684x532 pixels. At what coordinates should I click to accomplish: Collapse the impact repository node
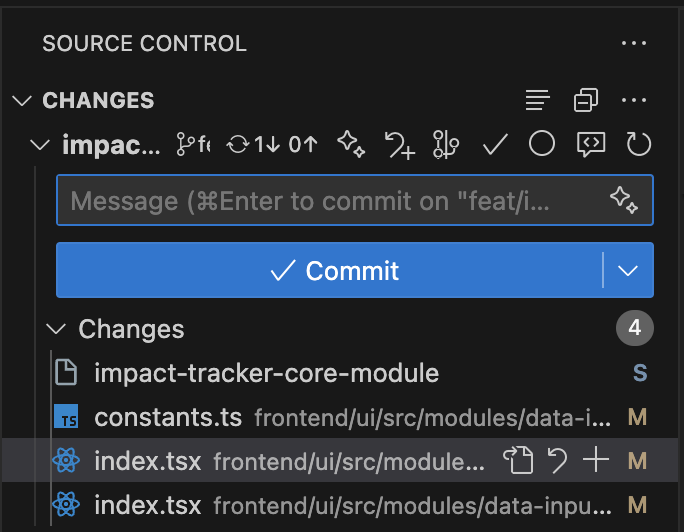pyautogui.click(x=40, y=145)
